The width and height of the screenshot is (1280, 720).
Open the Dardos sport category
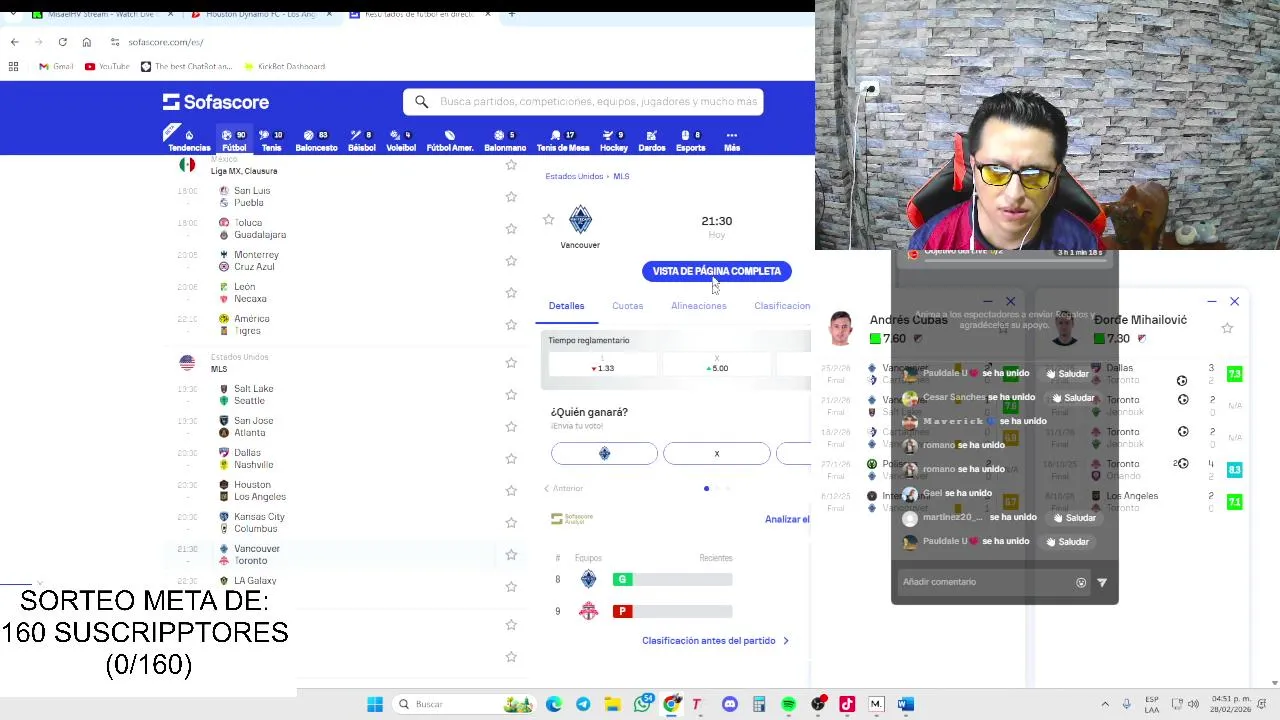tap(652, 140)
